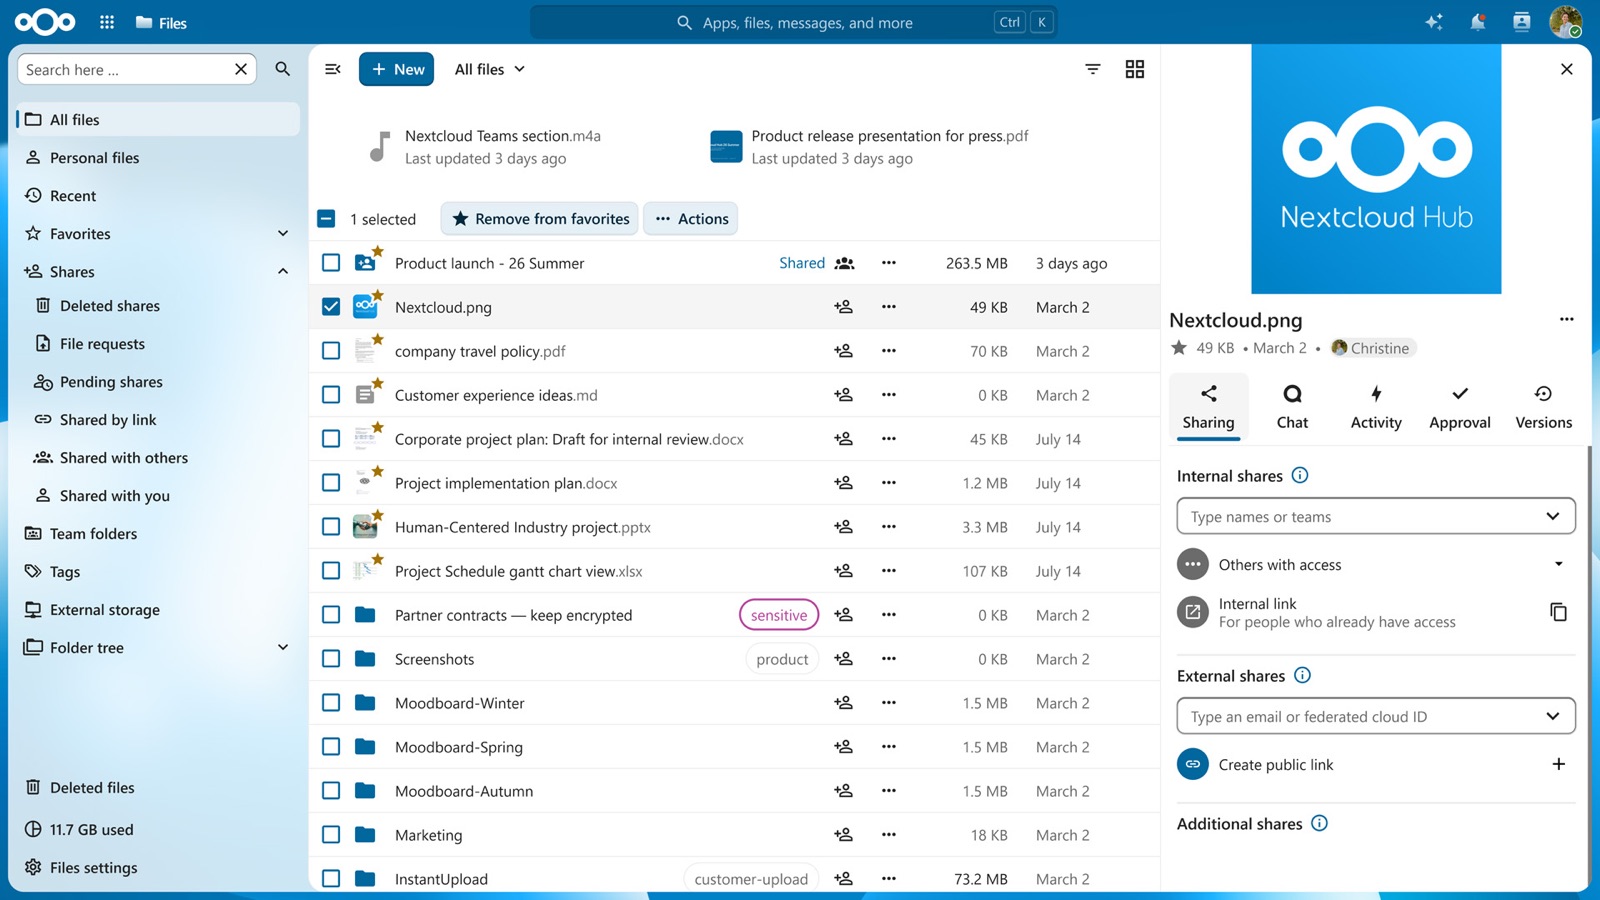Show info about Additional shares
This screenshot has height=900, width=1600.
coord(1319,824)
